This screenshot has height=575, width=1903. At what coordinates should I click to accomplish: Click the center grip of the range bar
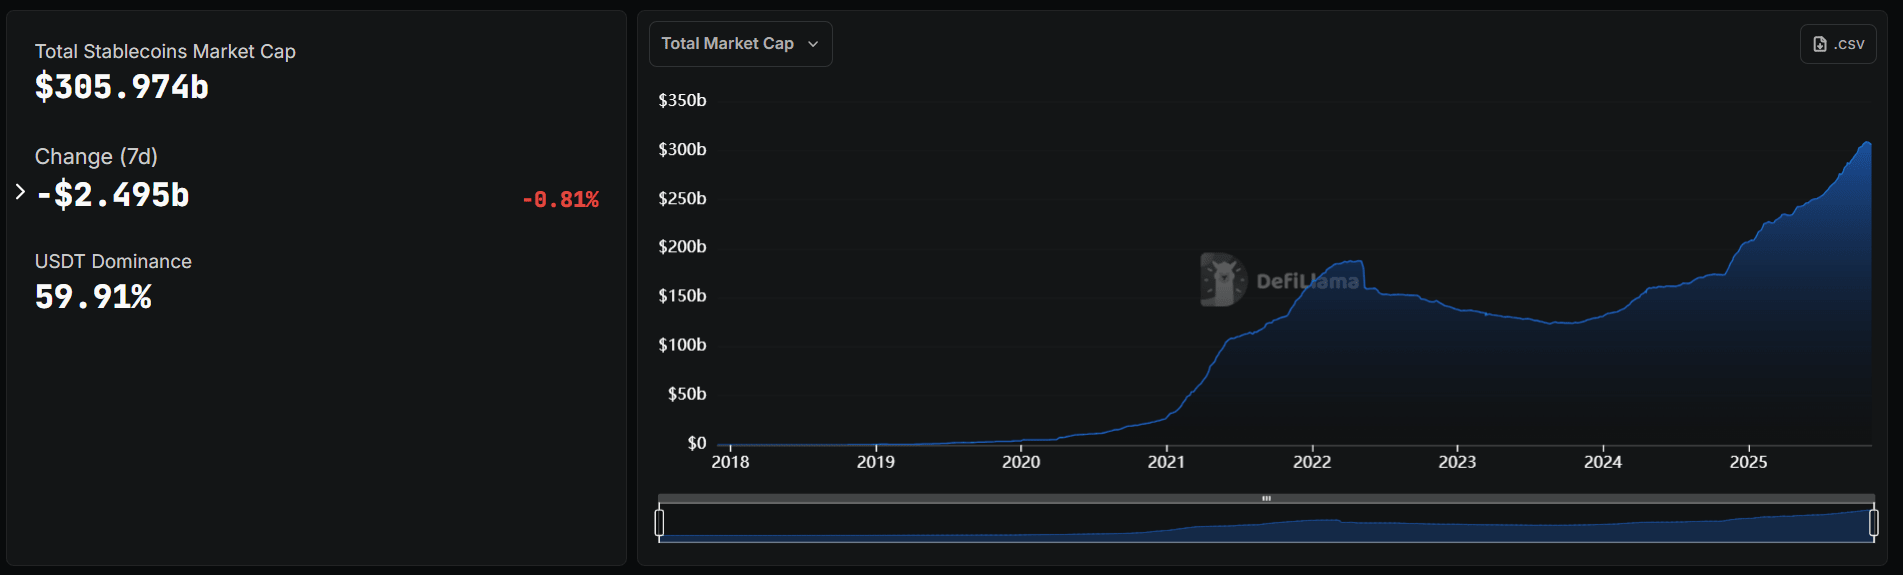click(x=1266, y=498)
